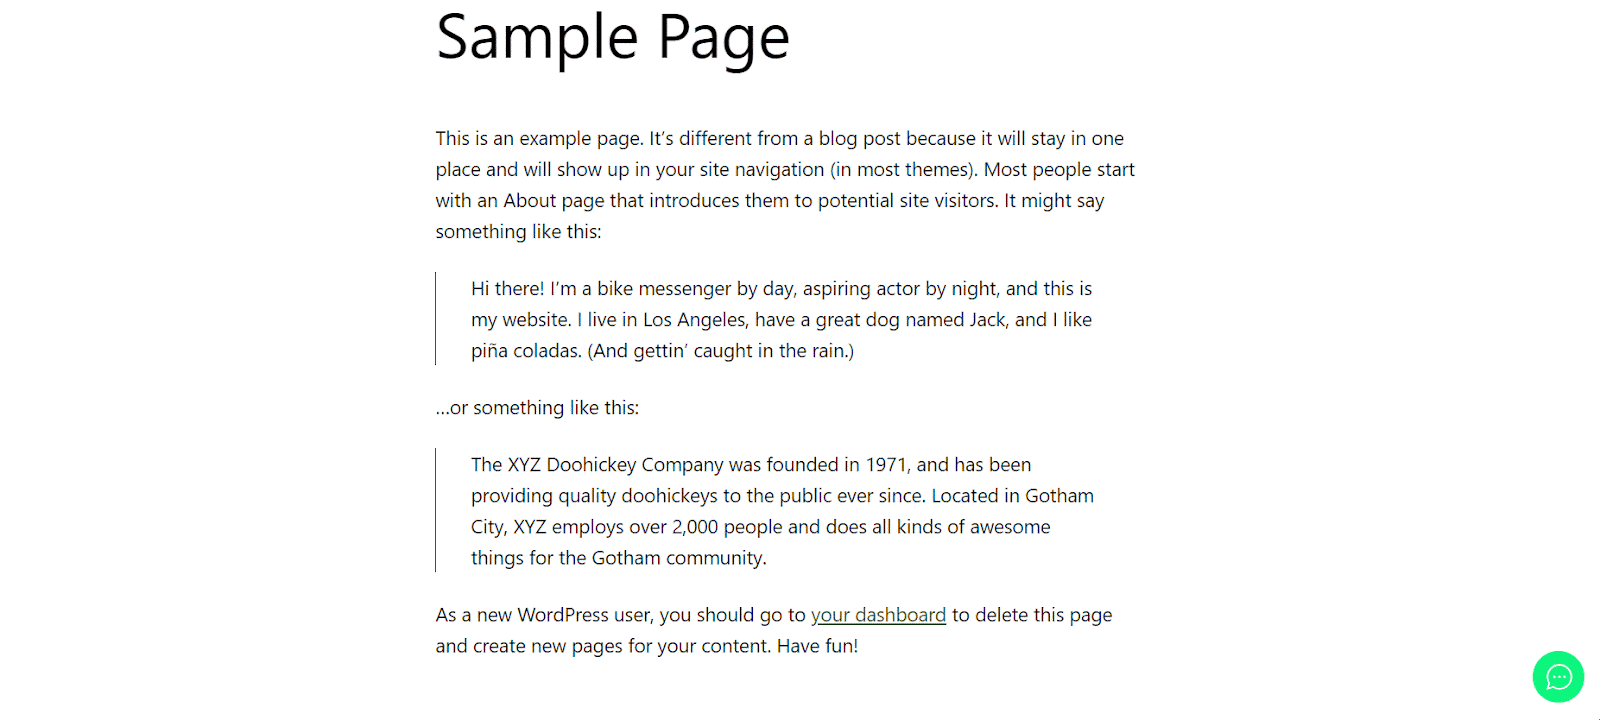Click the 'Have fun!' closing text
1600x720 pixels.
point(817,646)
